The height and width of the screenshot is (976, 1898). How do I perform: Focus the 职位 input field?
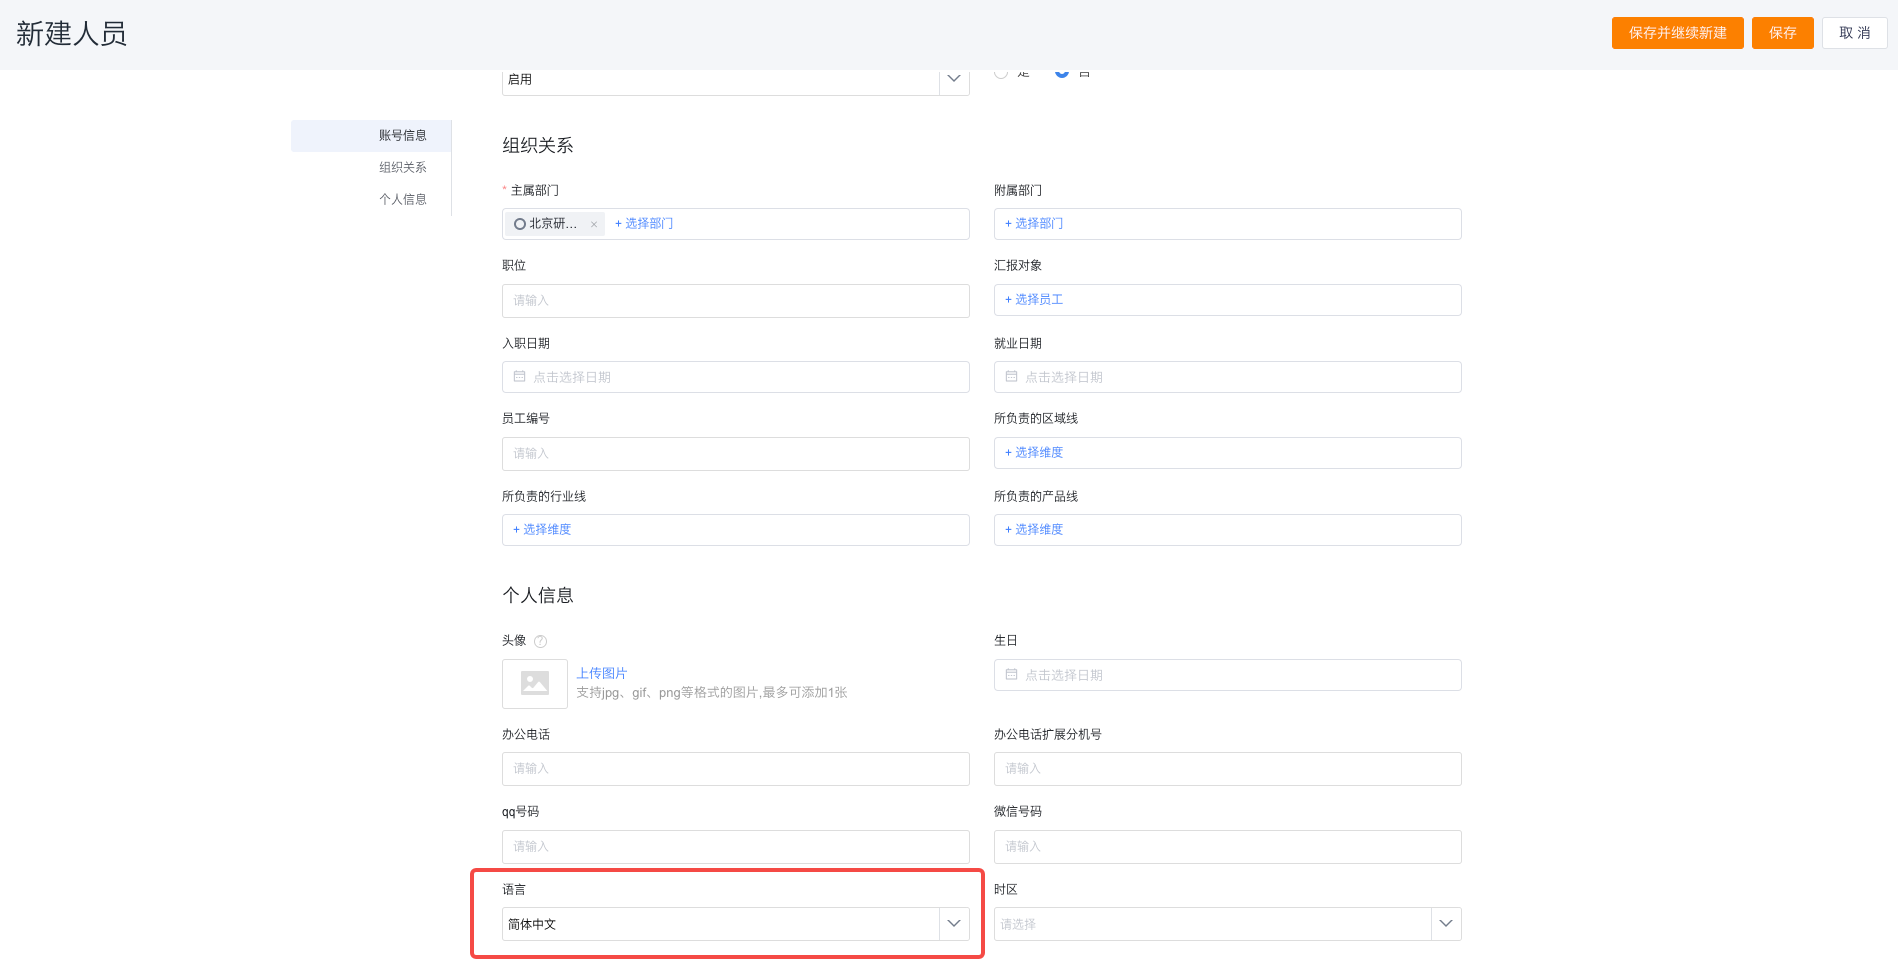tap(736, 301)
